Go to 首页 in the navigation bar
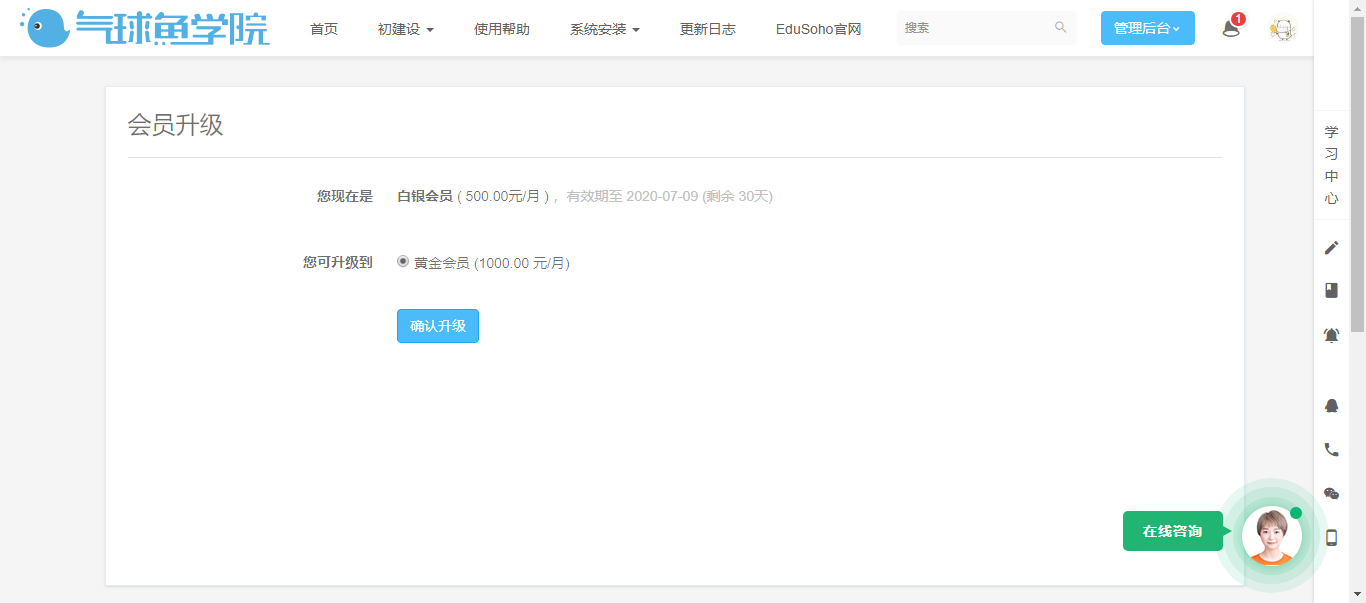The image size is (1366, 603). (x=324, y=29)
